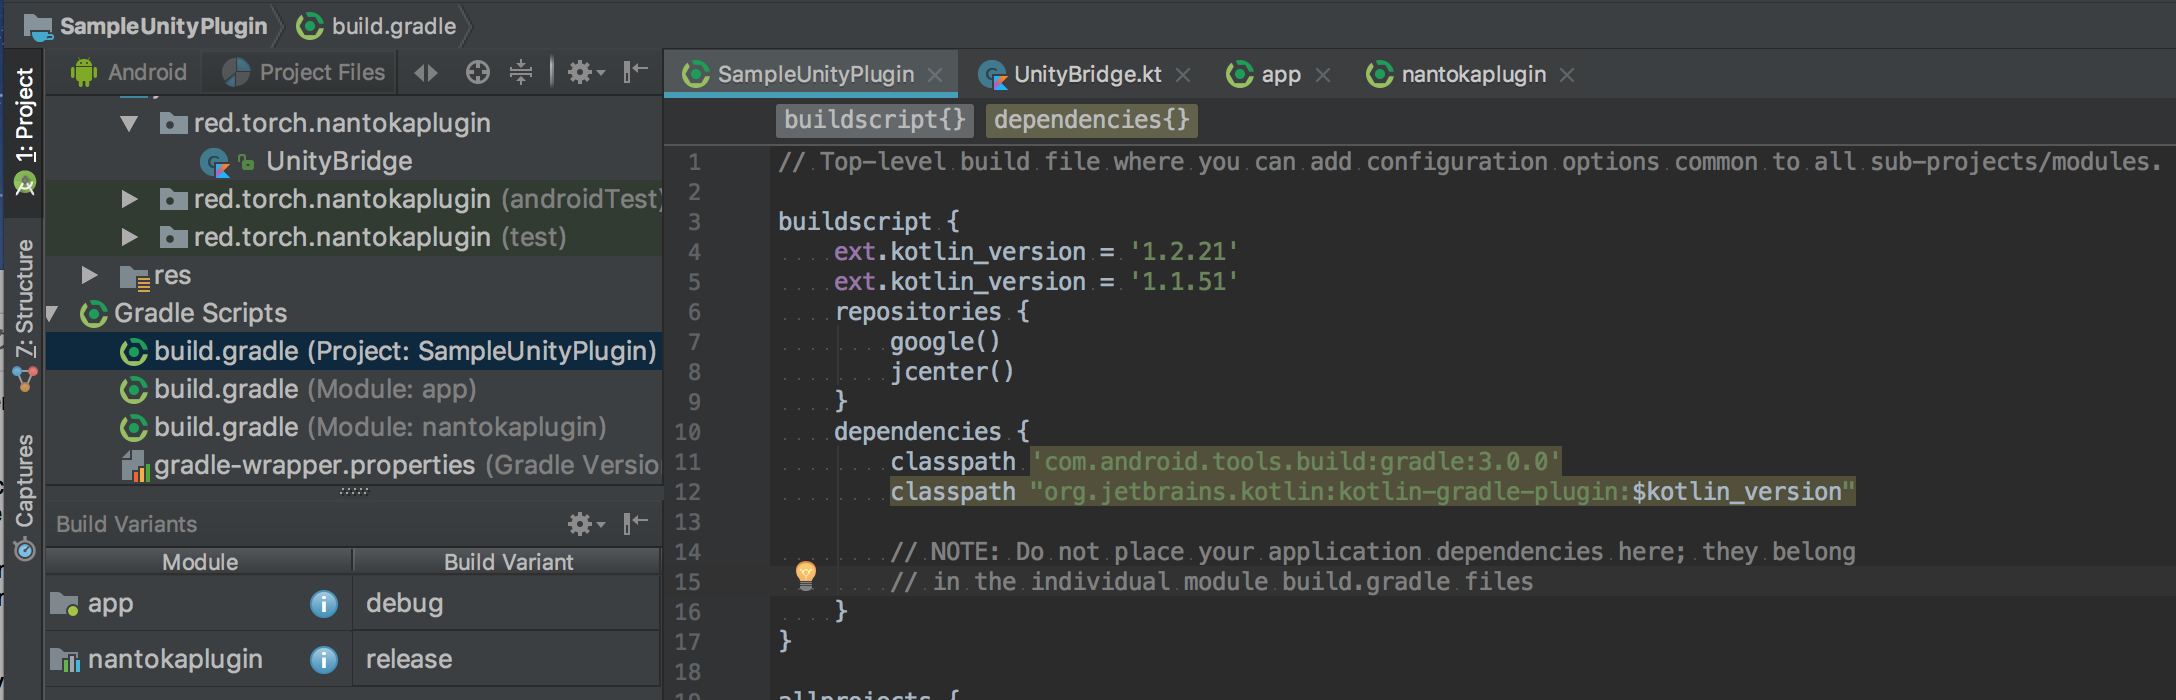Viewport: 2176px width, 700px height.
Task: Expand red.torch.nantokaplugin (androidTest) package
Action: coord(129,199)
